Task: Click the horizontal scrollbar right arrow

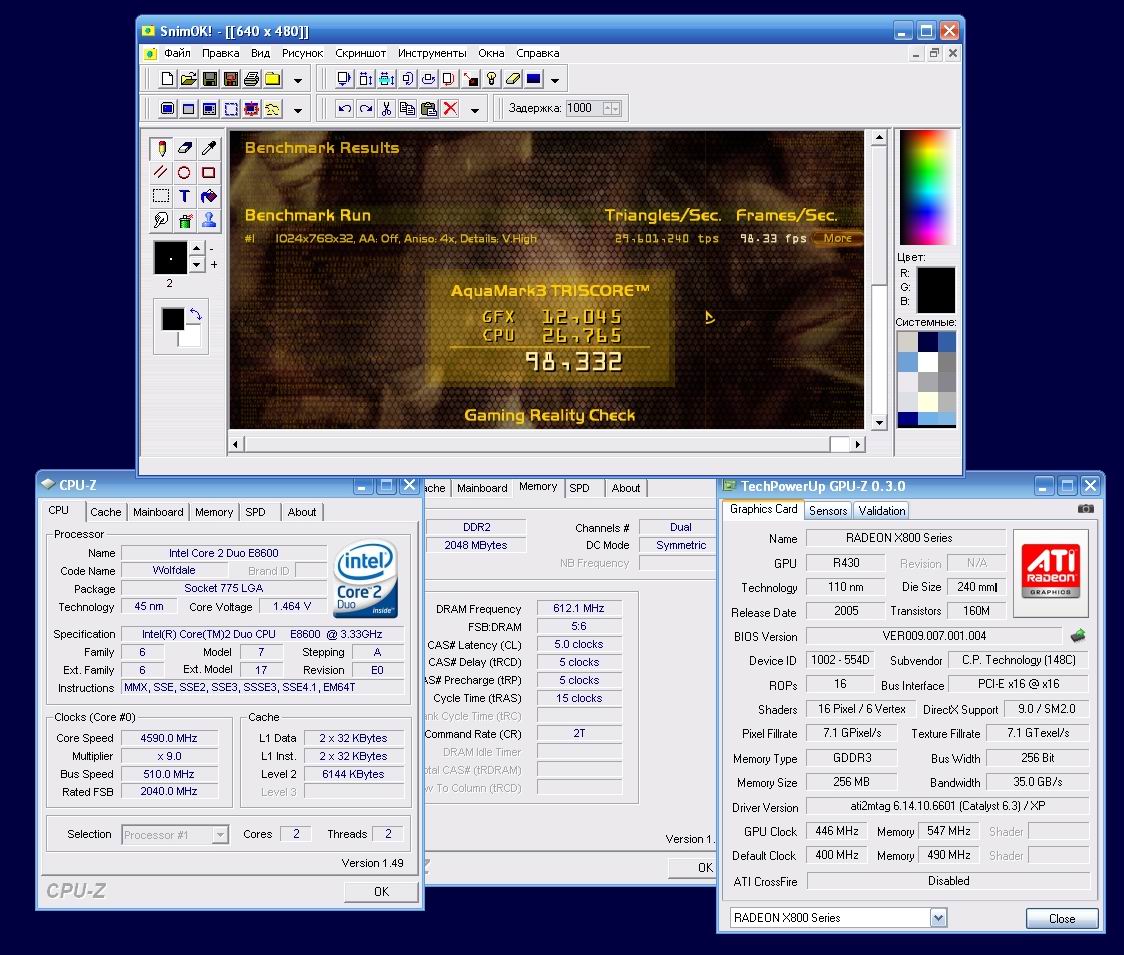Action: (x=857, y=445)
